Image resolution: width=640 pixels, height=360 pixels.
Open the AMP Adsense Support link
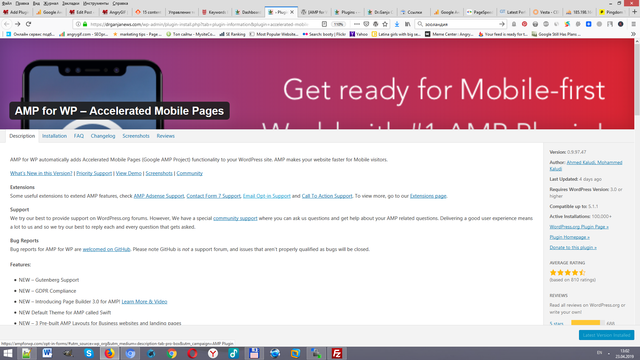point(159,196)
